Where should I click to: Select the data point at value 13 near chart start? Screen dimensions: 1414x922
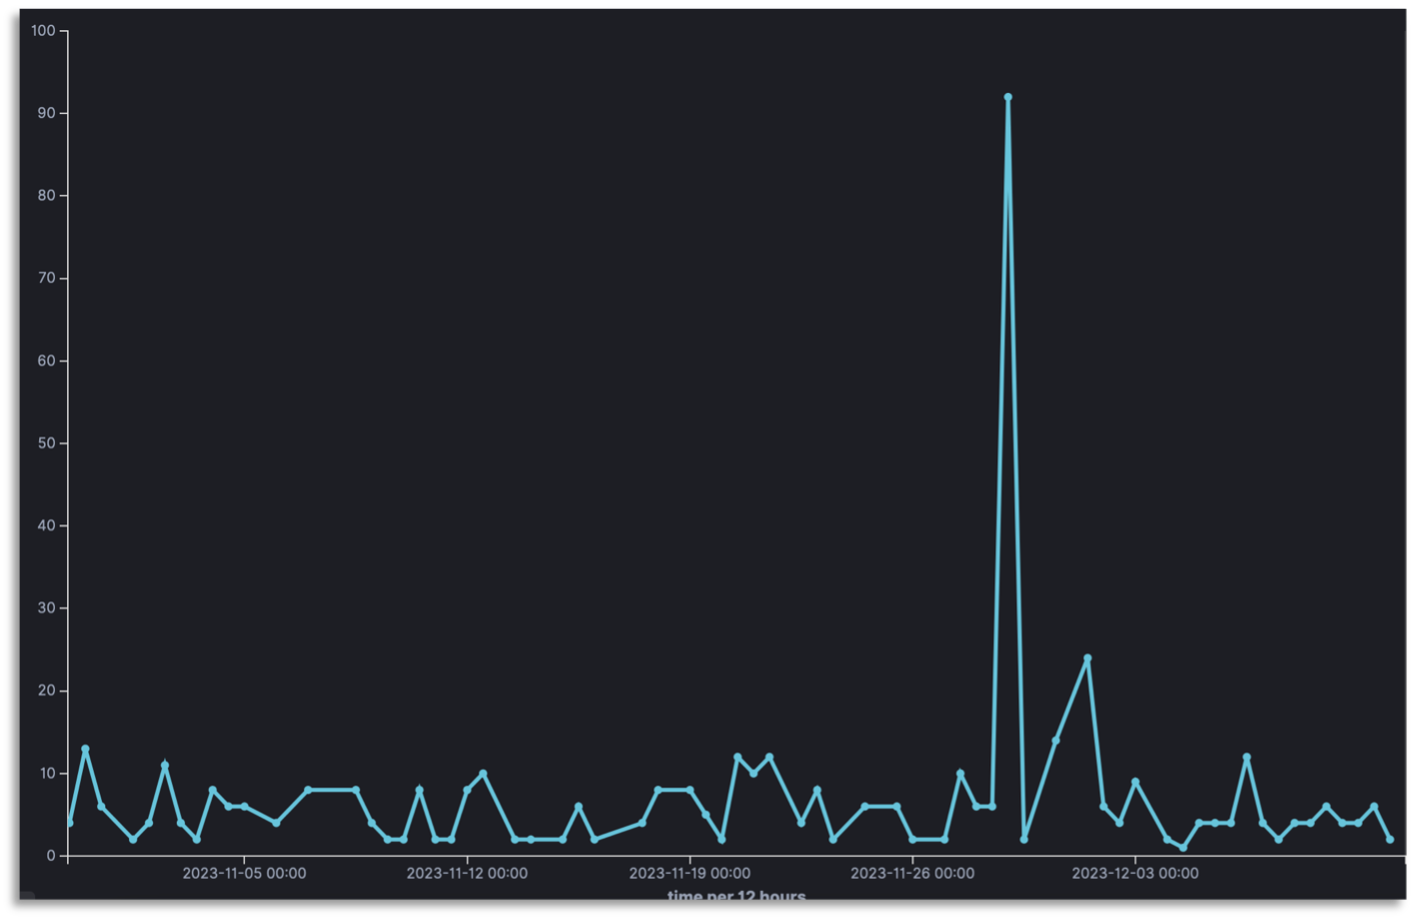(86, 747)
